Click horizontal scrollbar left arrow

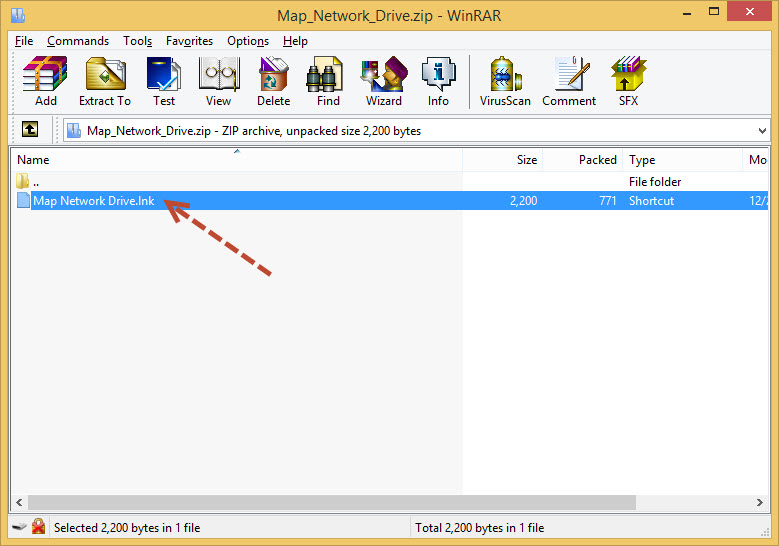click(x=19, y=502)
